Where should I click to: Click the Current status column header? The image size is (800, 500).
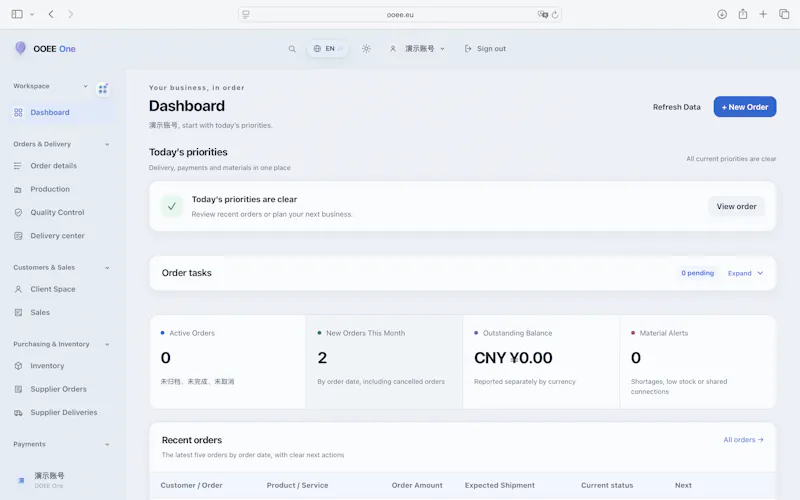pos(607,486)
